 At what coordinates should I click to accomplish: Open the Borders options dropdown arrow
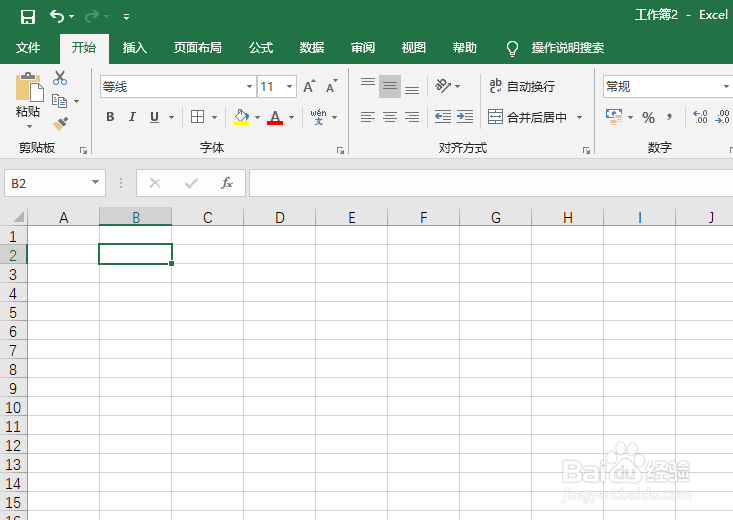(x=215, y=117)
